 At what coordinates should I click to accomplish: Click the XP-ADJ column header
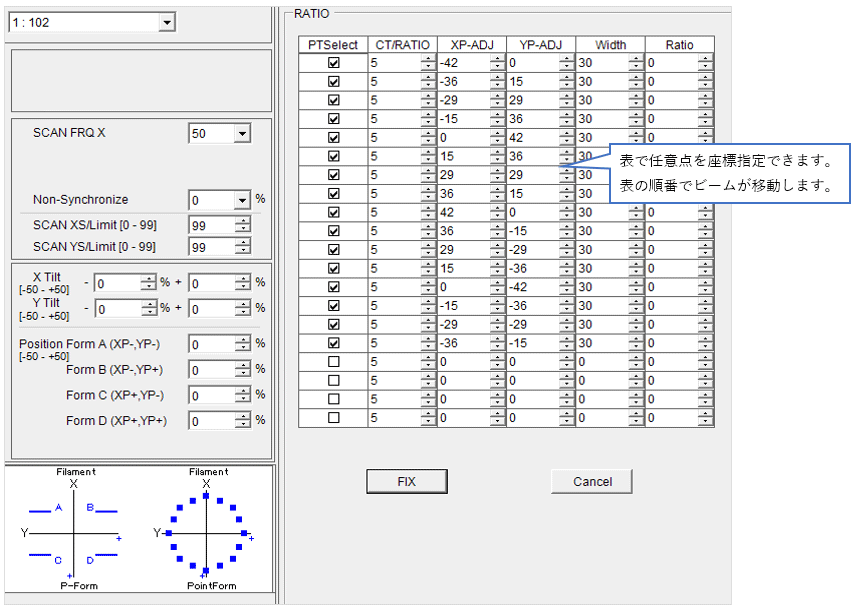point(472,45)
